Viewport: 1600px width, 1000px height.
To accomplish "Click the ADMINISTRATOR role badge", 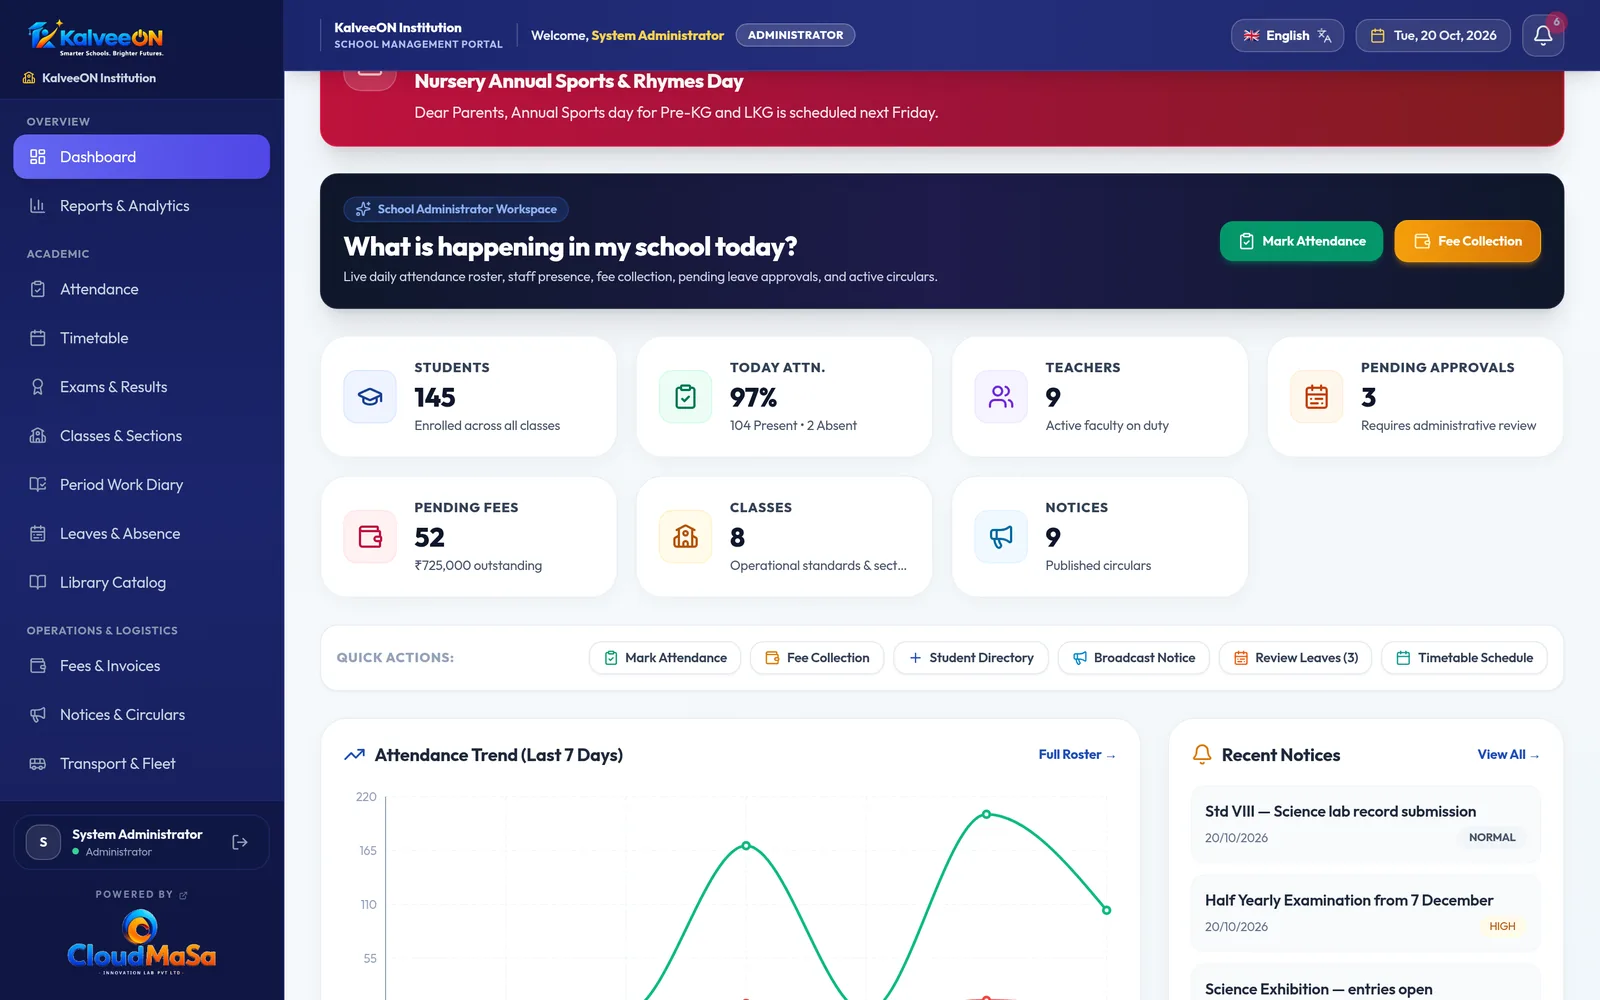I will pyautogui.click(x=795, y=35).
